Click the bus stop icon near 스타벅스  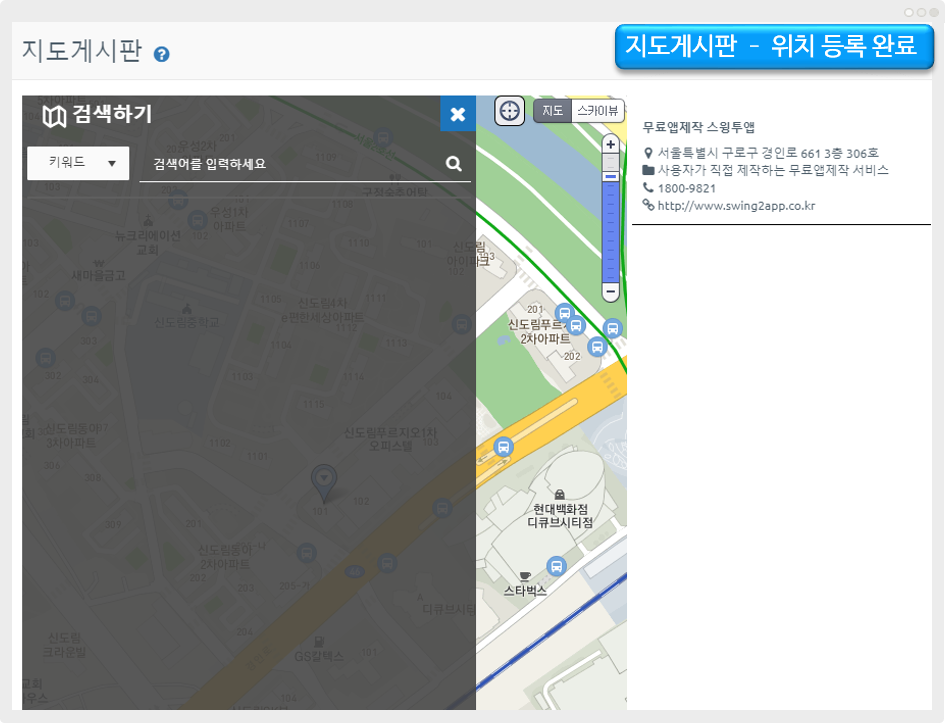tap(557, 566)
